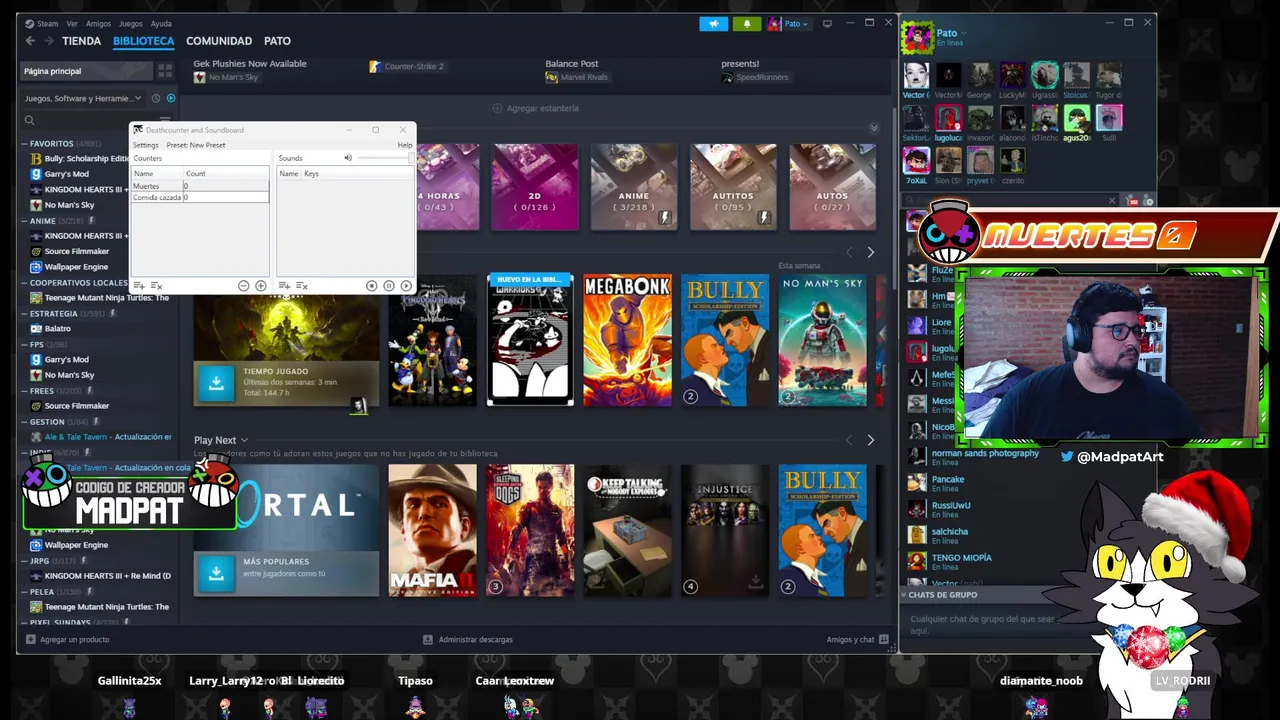
Task: Open the Mafia II game cover
Action: point(432,530)
